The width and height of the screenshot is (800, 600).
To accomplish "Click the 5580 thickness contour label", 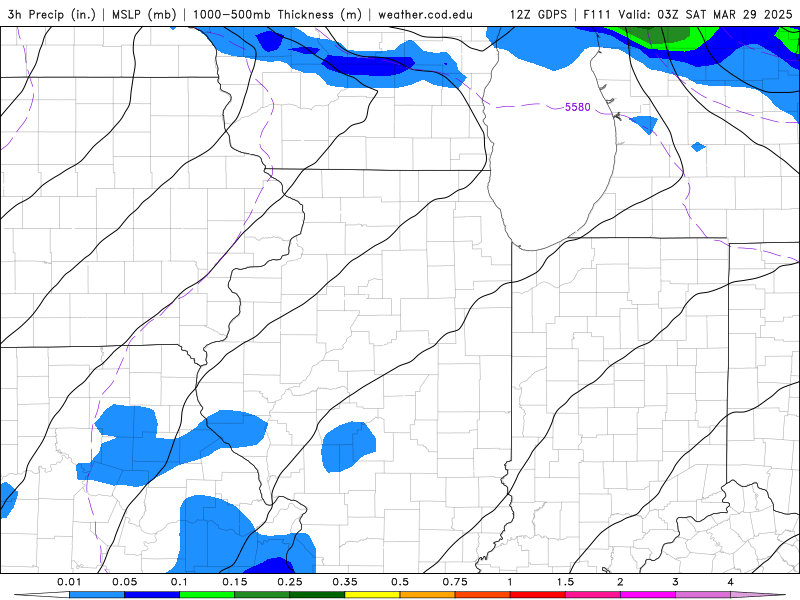I will click(578, 107).
